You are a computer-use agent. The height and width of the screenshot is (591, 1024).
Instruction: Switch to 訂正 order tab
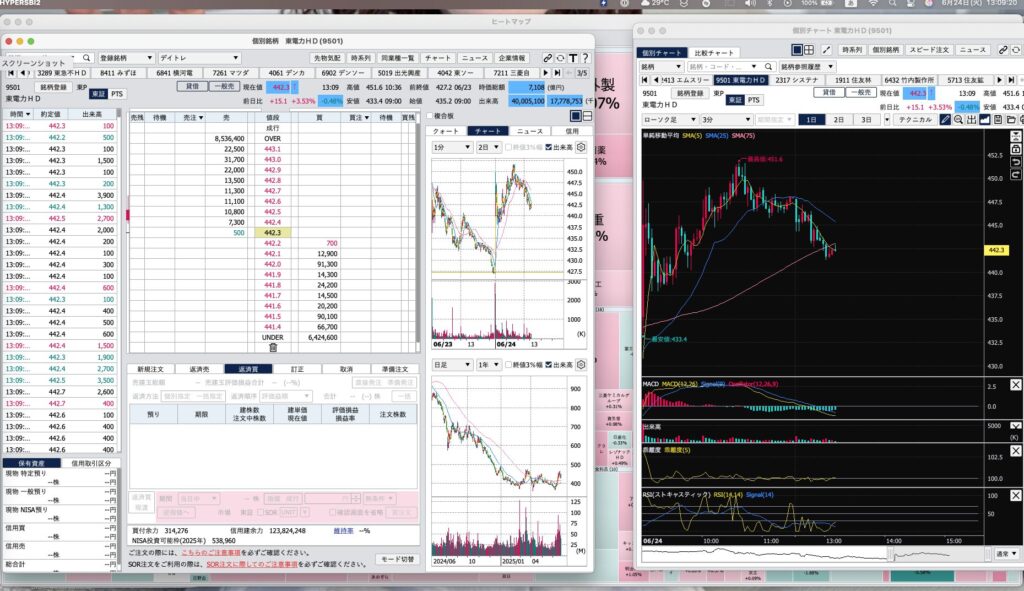click(x=297, y=369)
